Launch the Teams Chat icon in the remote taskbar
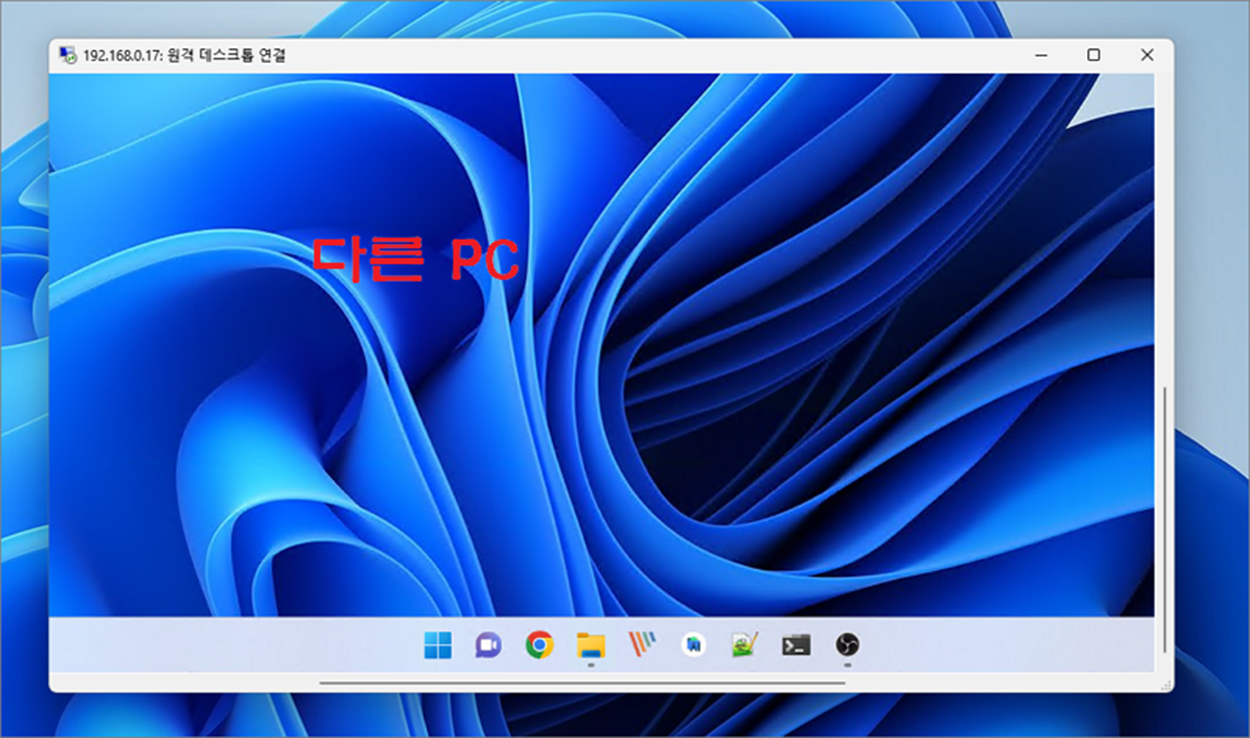The image size is (1250, 738). click(488, 645)
